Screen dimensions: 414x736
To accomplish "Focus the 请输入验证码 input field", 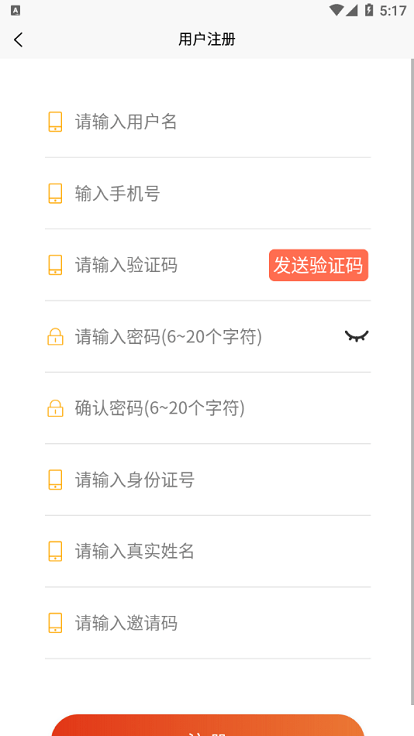I will tap(170, 265).
